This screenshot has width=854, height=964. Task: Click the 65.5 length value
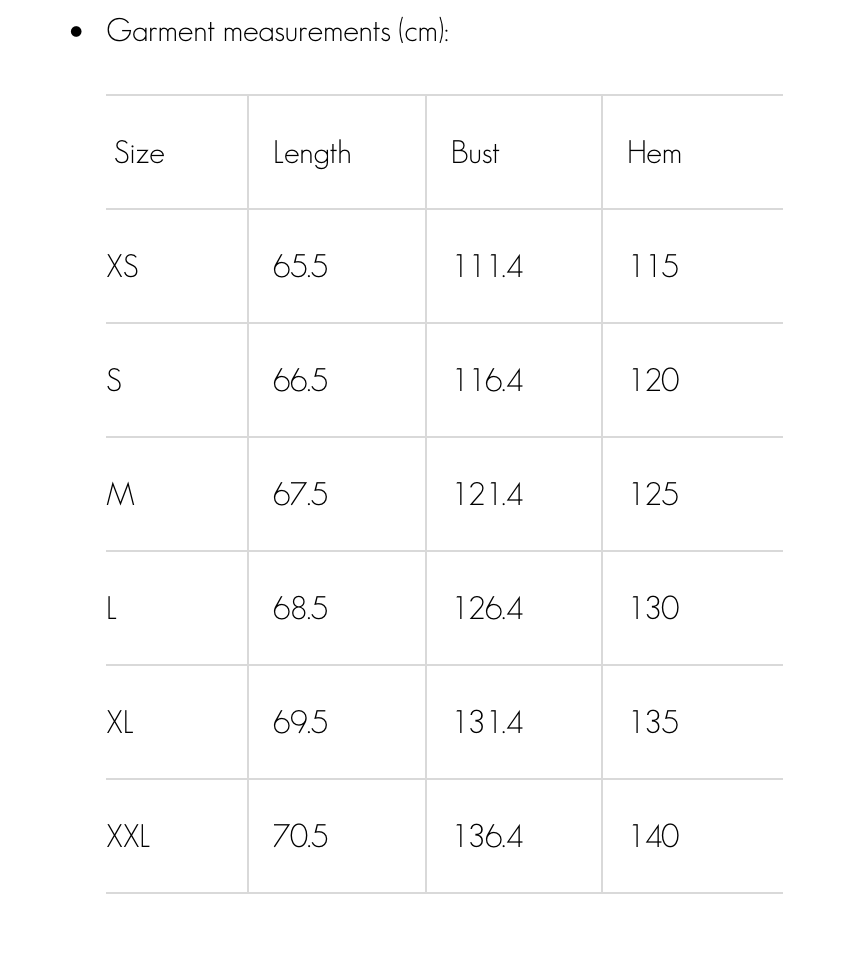point(300,267)
